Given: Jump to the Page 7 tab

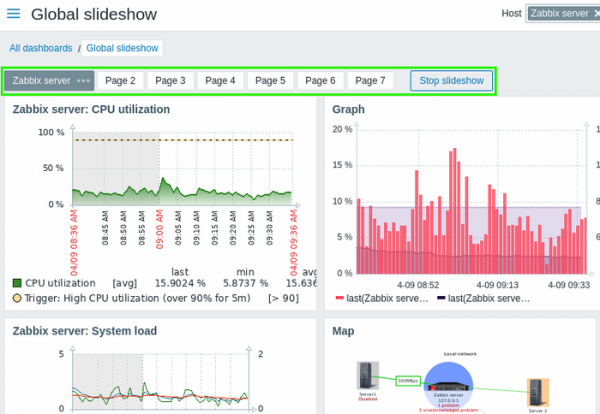Looking at the screenshot, I should (x=370, y=80).
